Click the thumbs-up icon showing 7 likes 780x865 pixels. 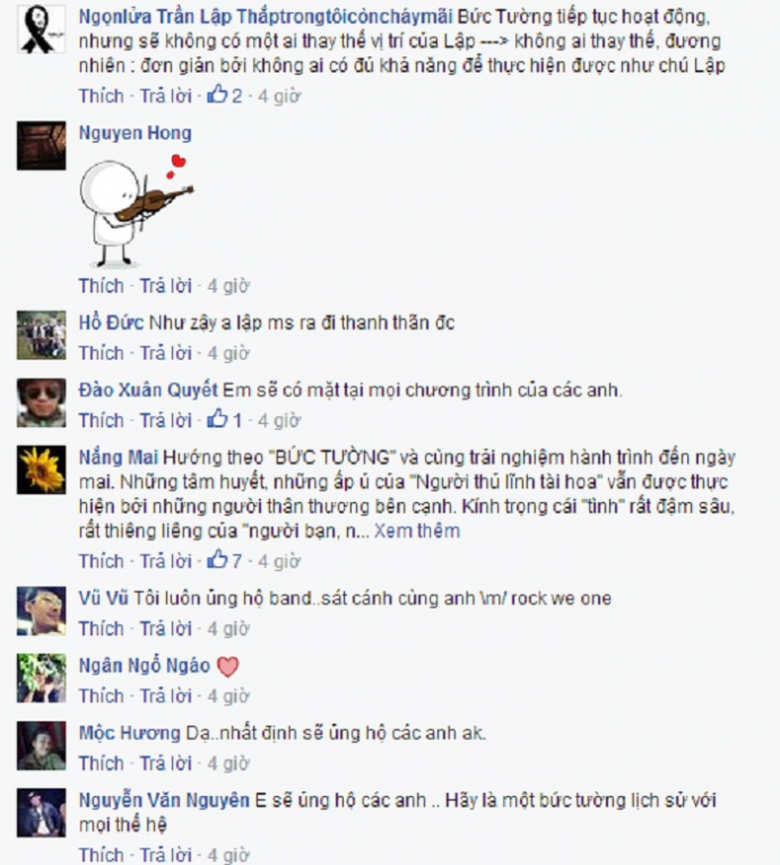coord(217,560)
